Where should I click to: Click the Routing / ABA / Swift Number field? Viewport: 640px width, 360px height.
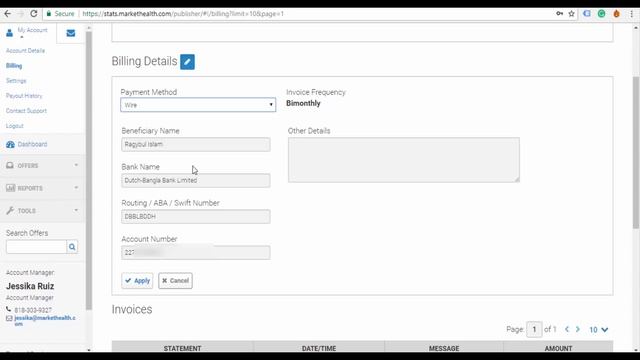coord(196,216)
